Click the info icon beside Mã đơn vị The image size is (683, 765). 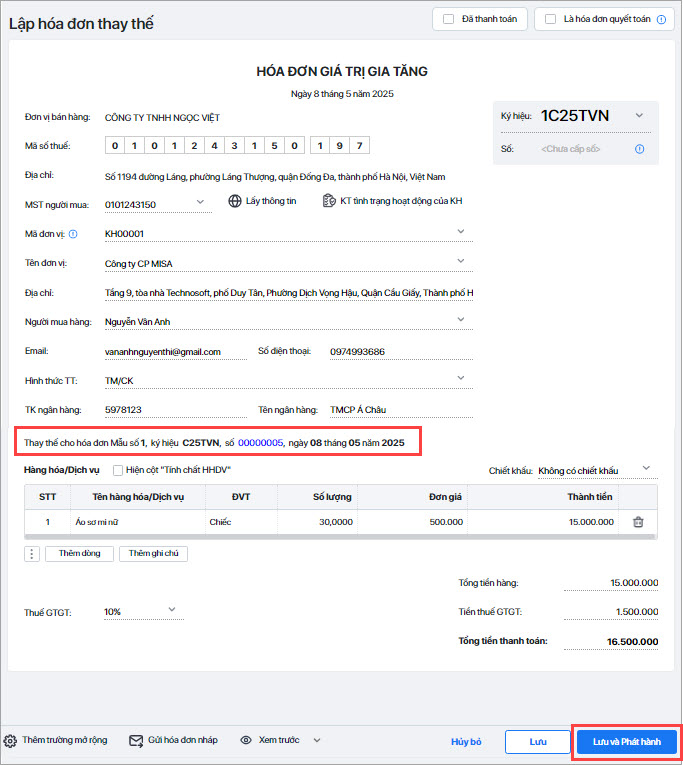click(x=73, y=234)
